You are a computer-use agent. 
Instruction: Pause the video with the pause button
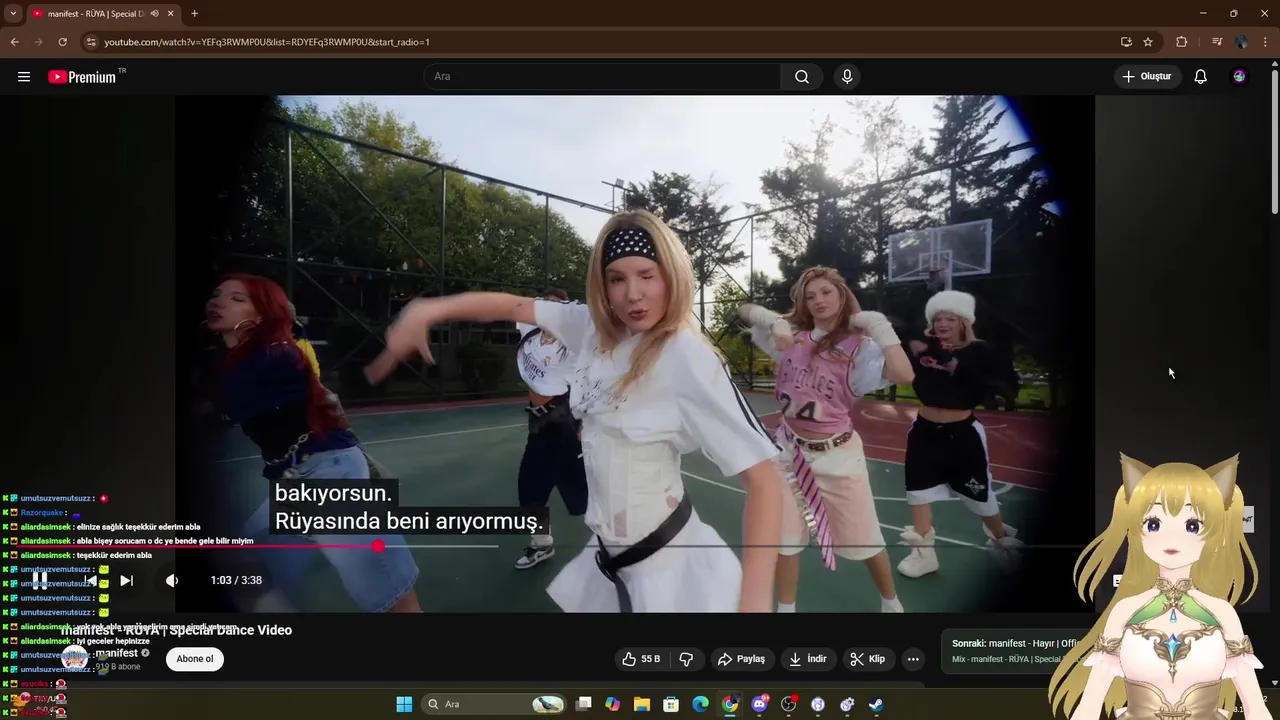click(x=40, y=580)
